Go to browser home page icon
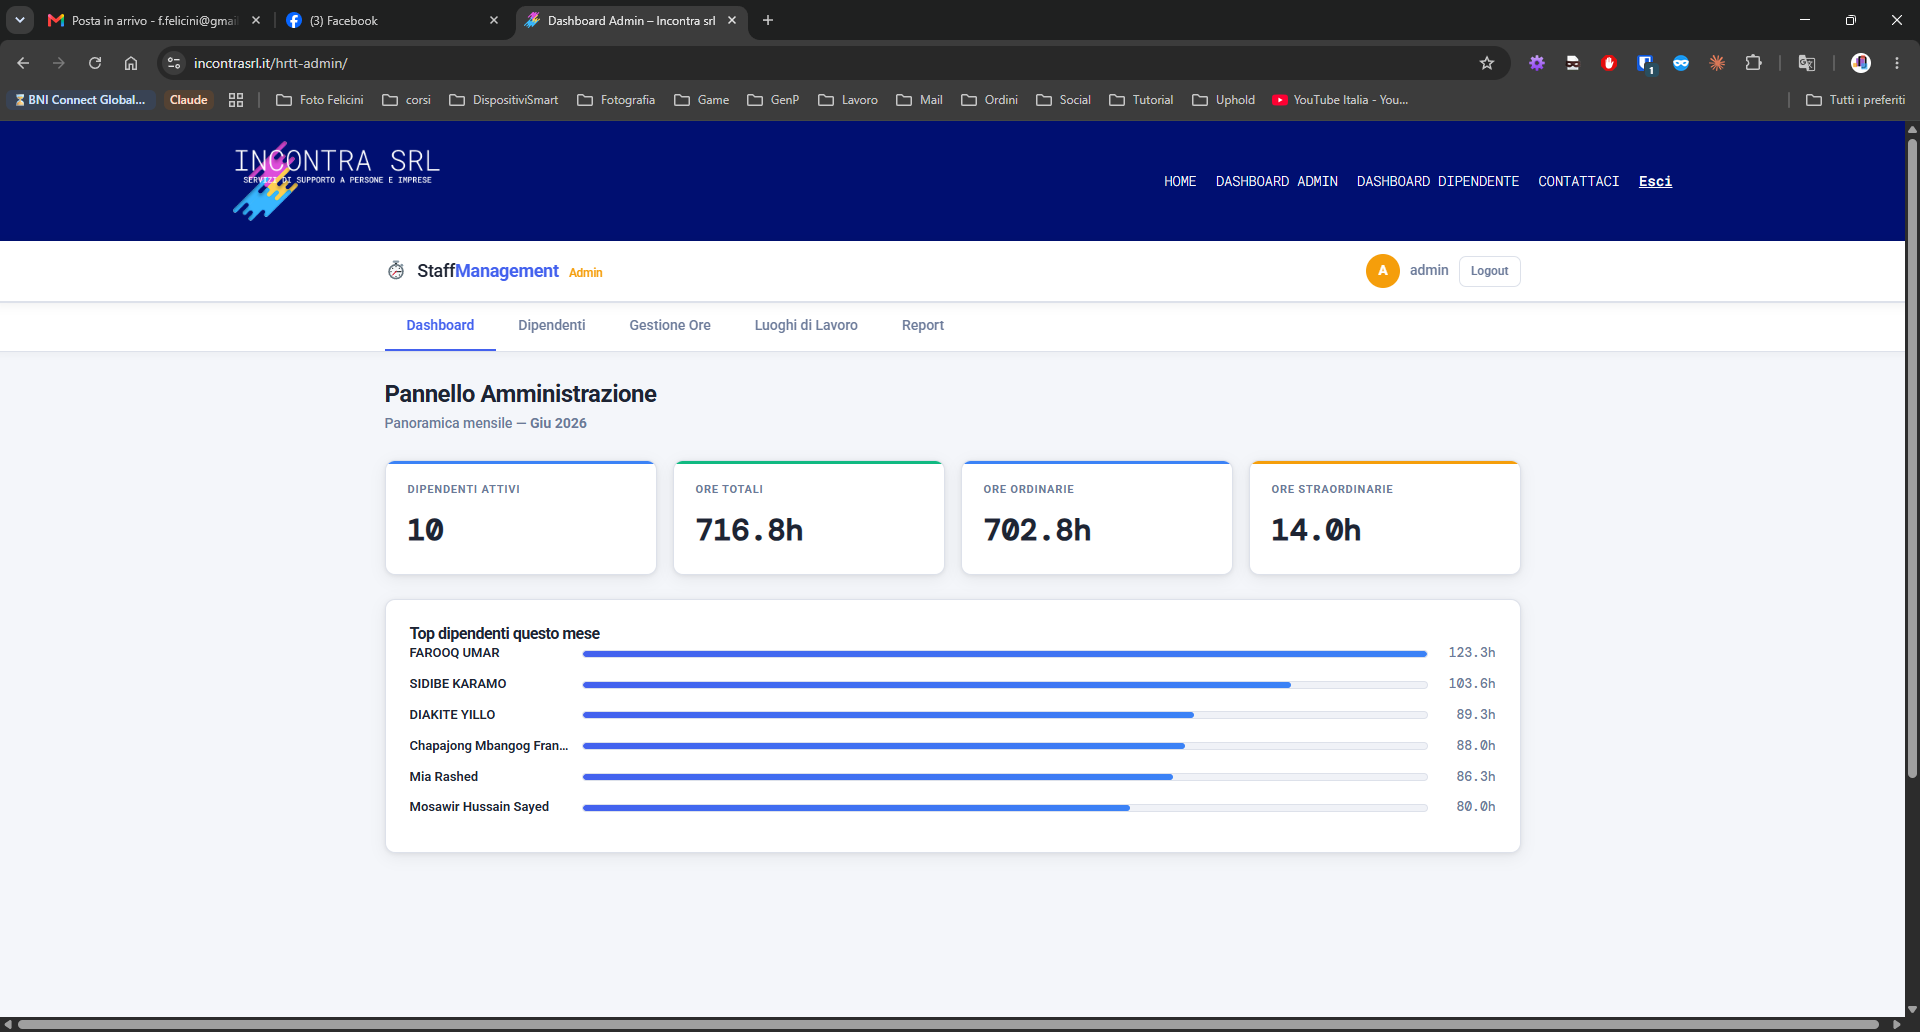 pyautogui.click(x=131, y=63)
